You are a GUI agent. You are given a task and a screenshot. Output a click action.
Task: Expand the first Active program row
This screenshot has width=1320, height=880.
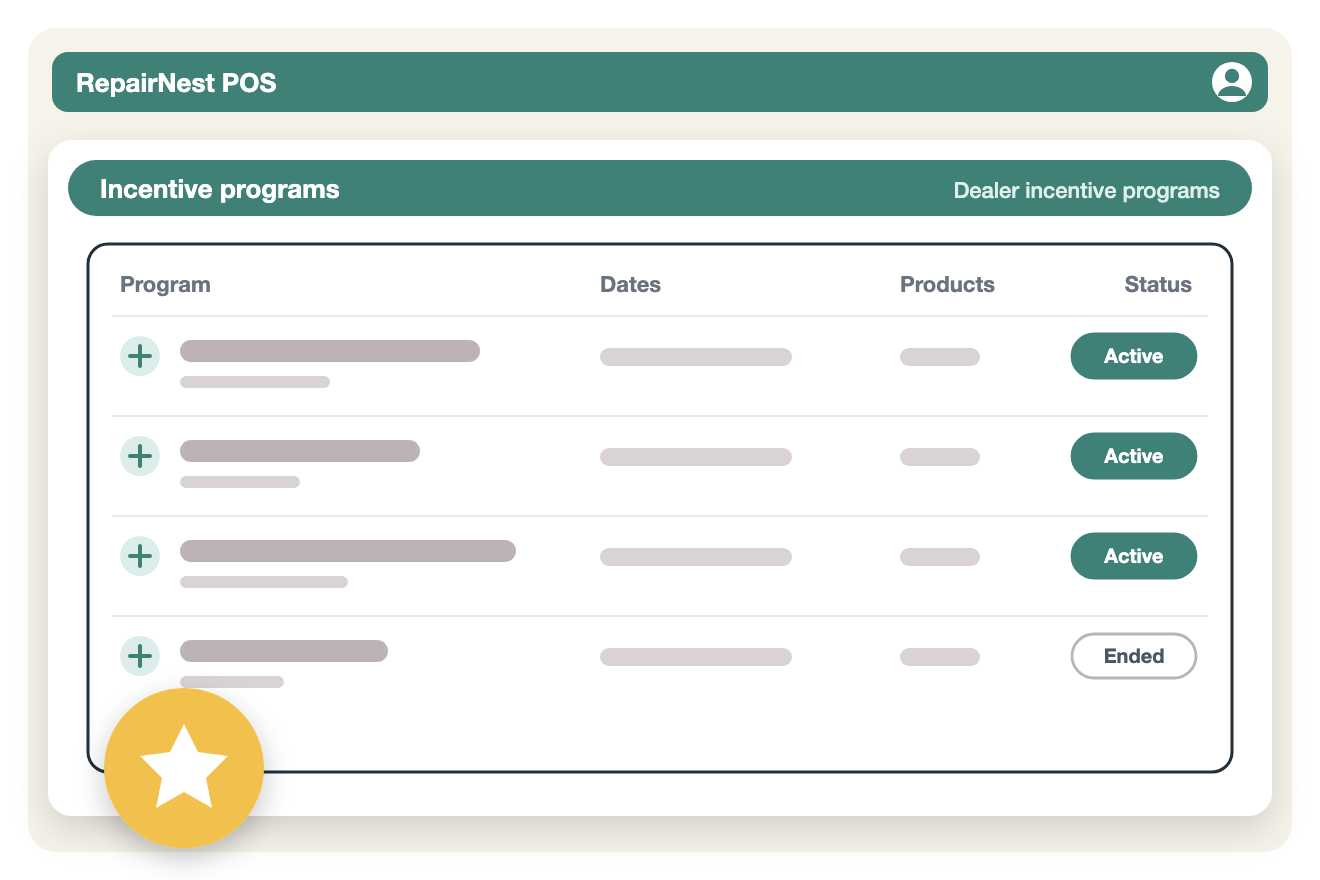140,356
